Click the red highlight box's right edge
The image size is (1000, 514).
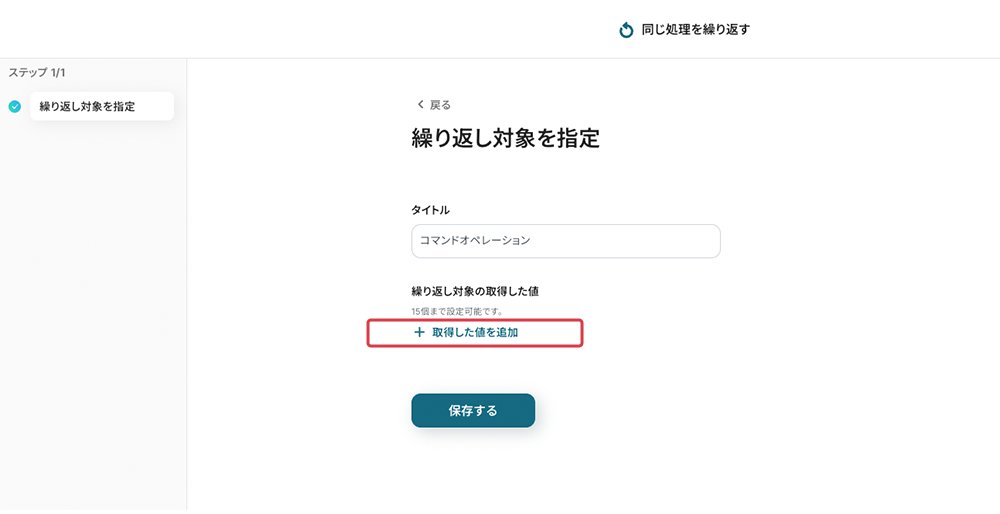(581, 333)
